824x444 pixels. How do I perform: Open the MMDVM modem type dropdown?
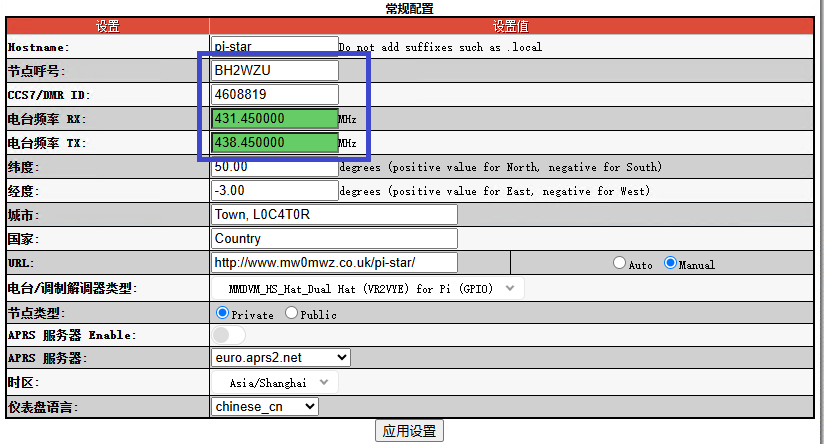click(x=367, y=289)
